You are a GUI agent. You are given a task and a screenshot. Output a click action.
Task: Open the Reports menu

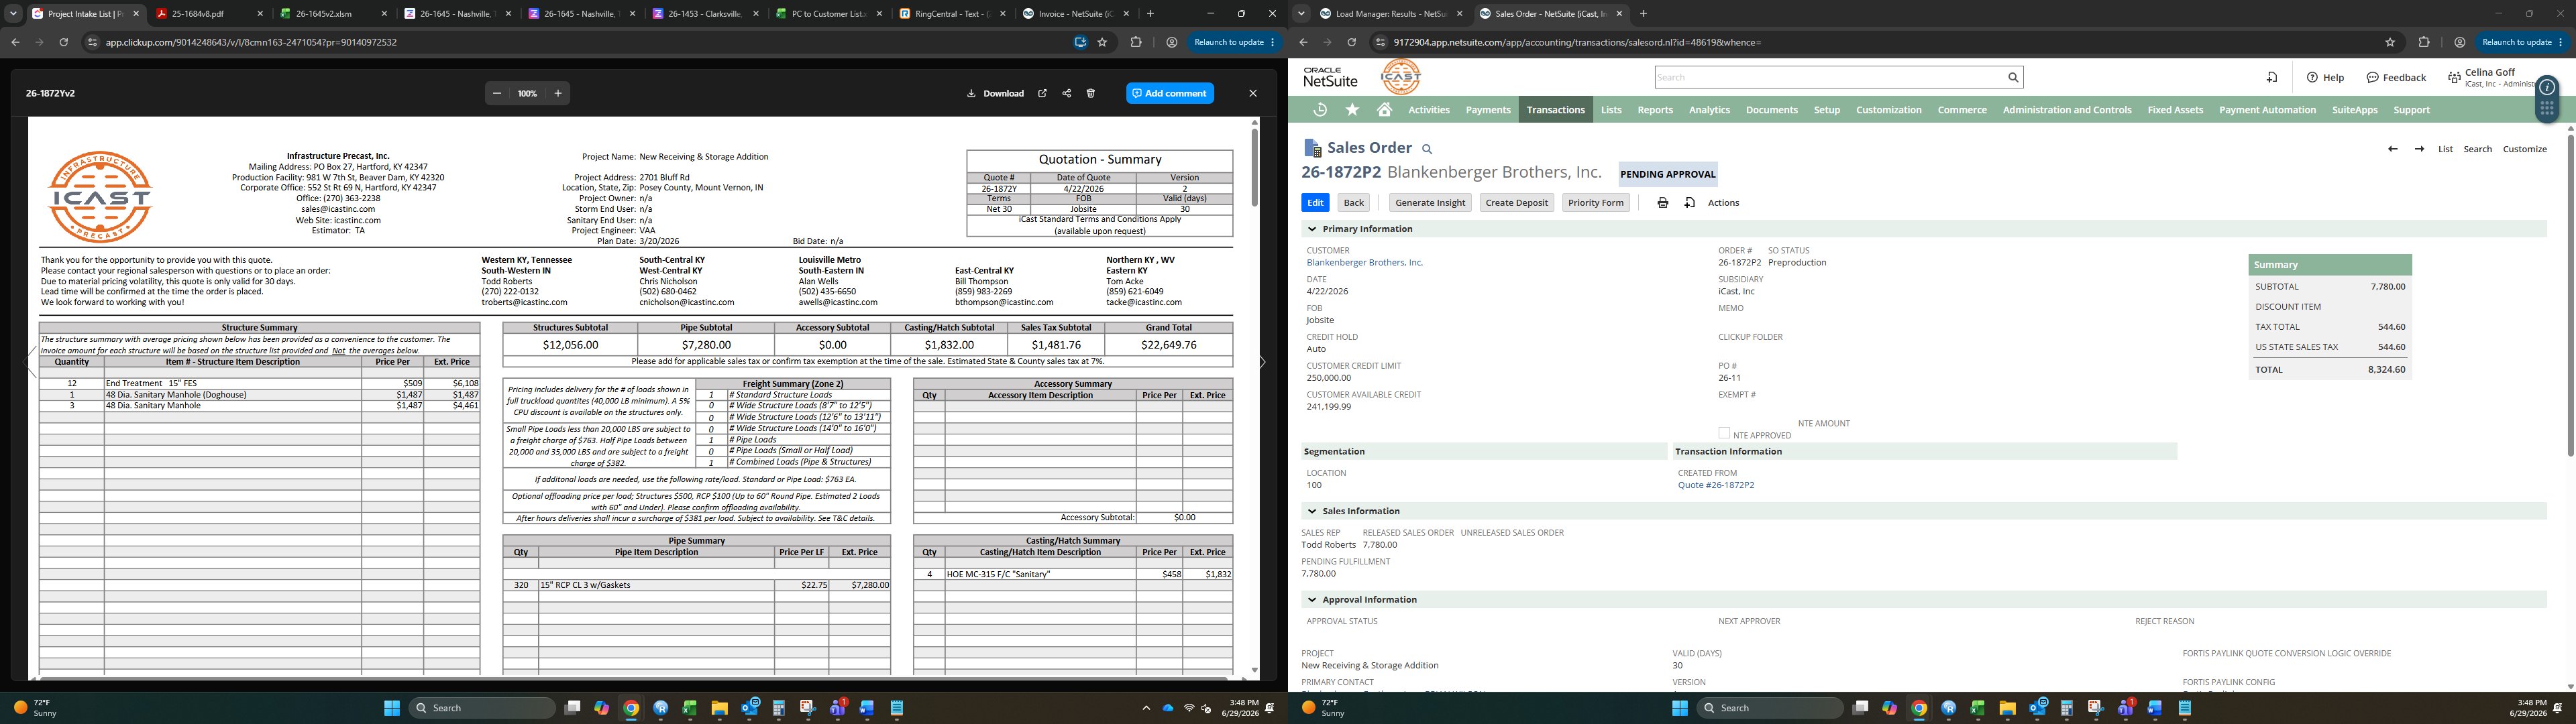pyautogui.click(x=1655, y=110)
